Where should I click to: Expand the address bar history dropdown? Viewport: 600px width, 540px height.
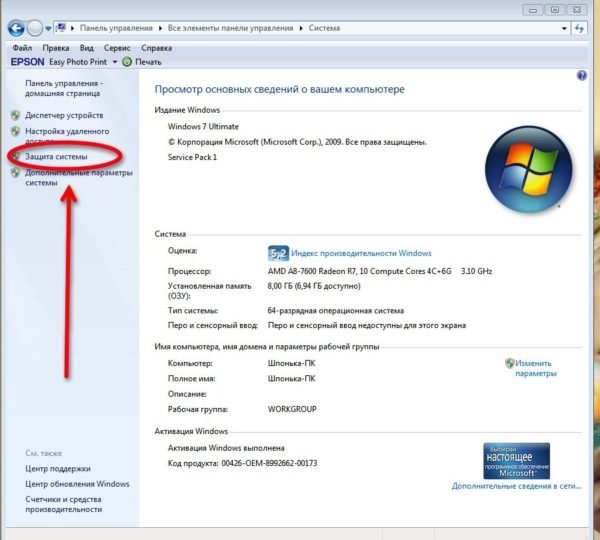click(564, 28)
